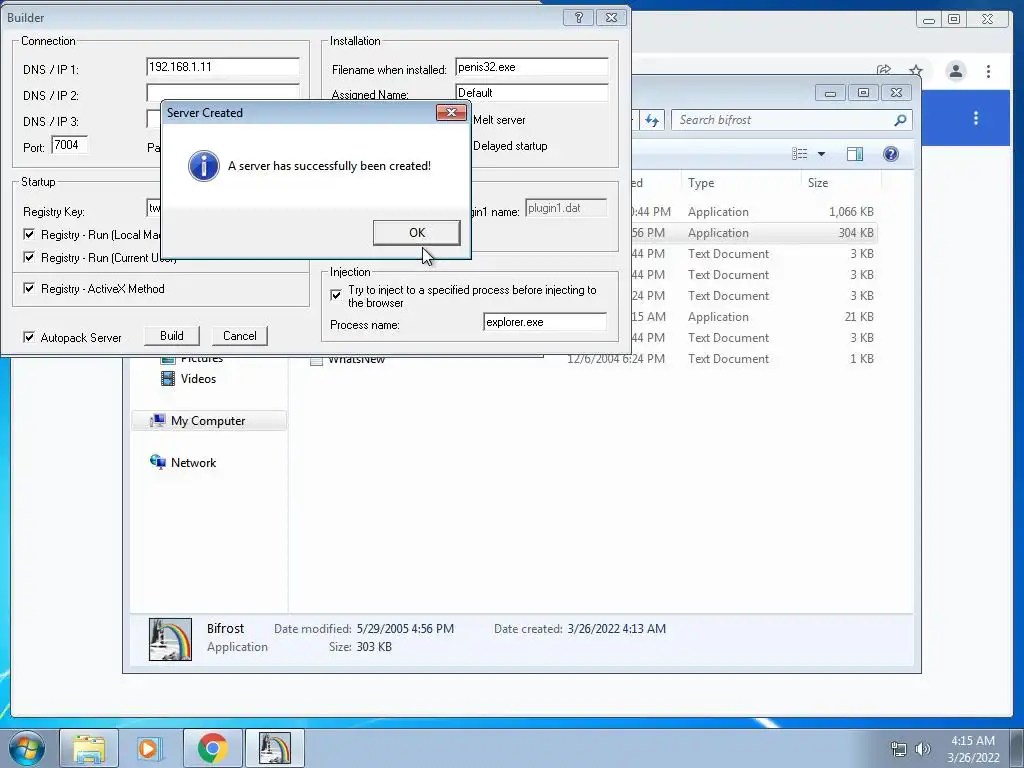Click OK in the Server Created dialog

point(417,232)
